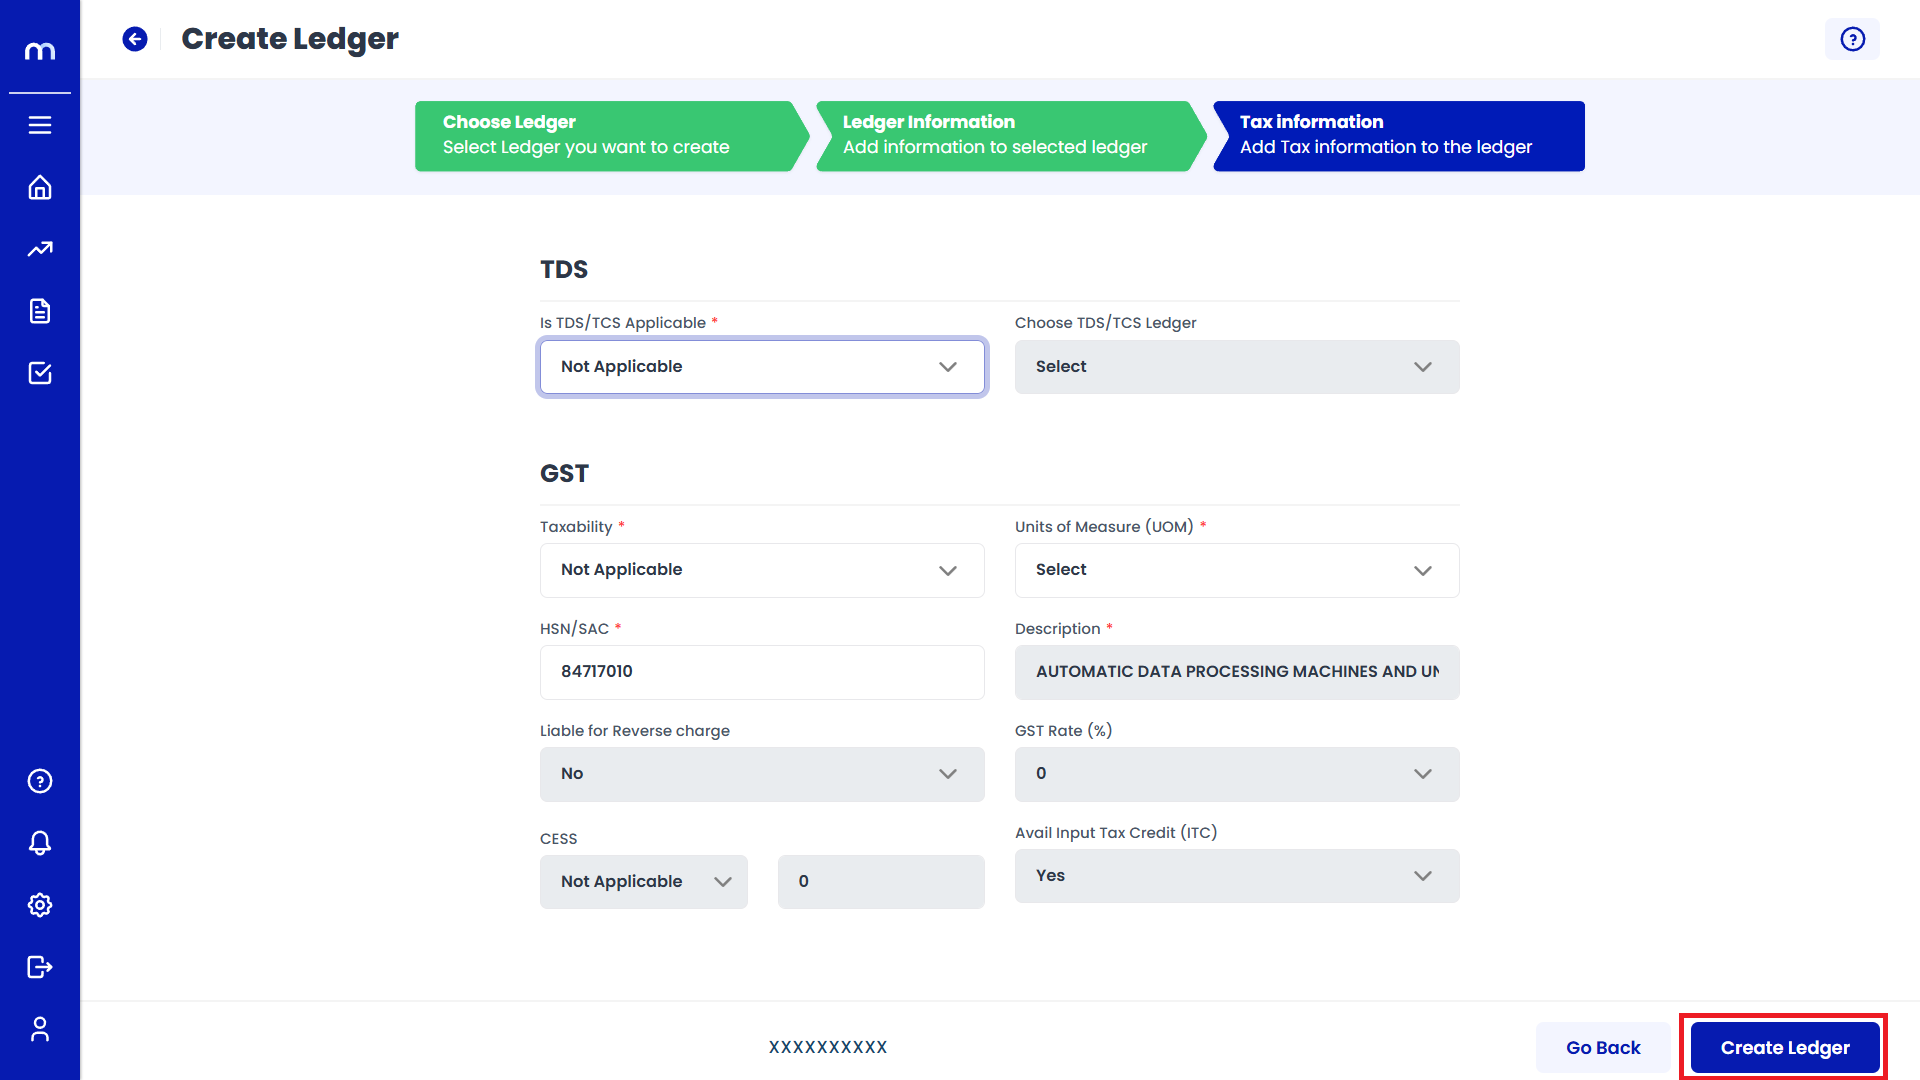Click the logout icon in sidebar

tap(40, 967)
